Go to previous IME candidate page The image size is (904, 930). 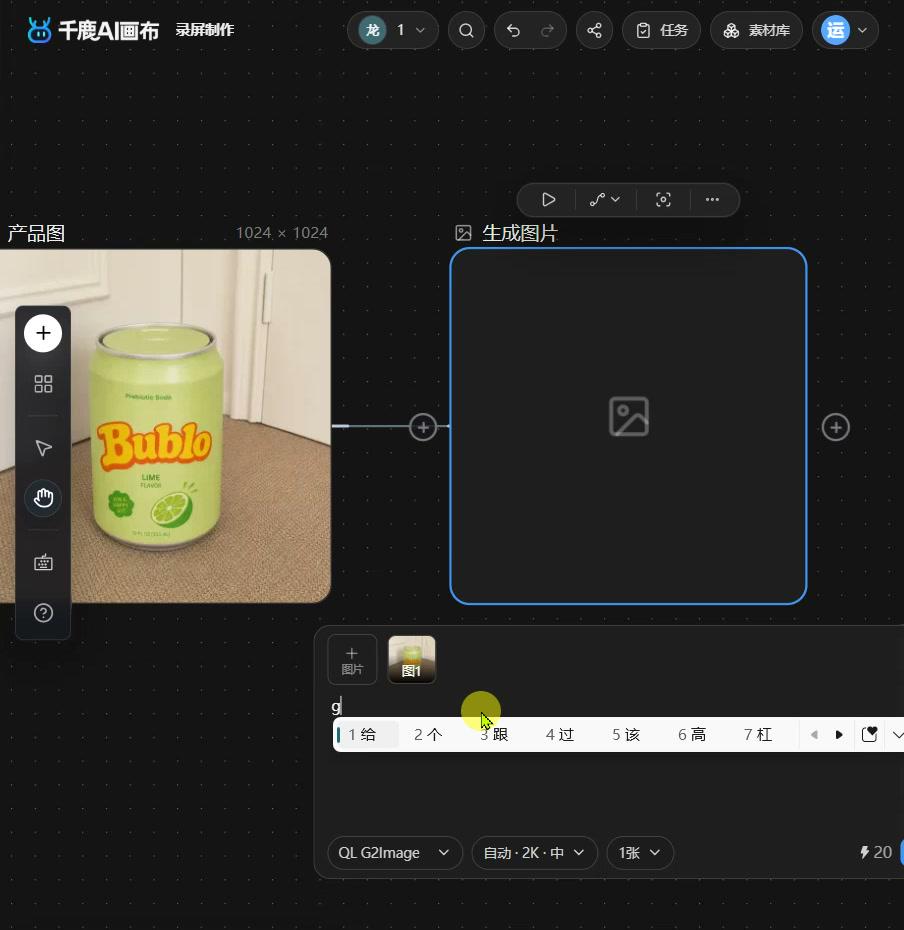point(814,735)
